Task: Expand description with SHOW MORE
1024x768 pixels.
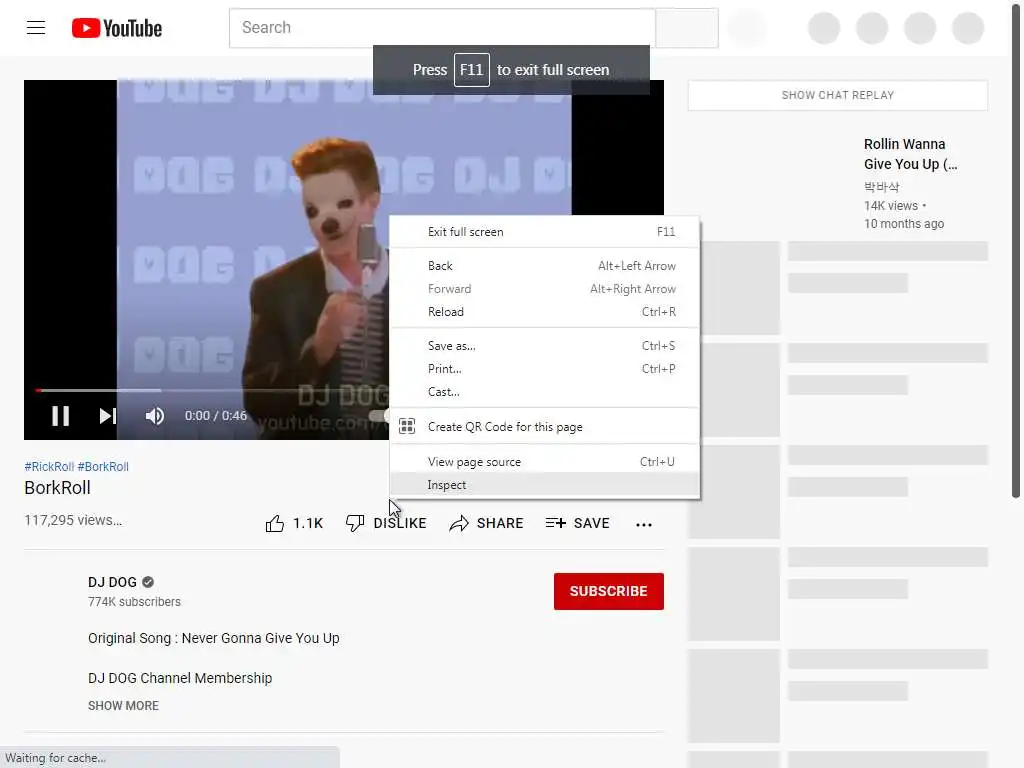Action: point(123,705)
